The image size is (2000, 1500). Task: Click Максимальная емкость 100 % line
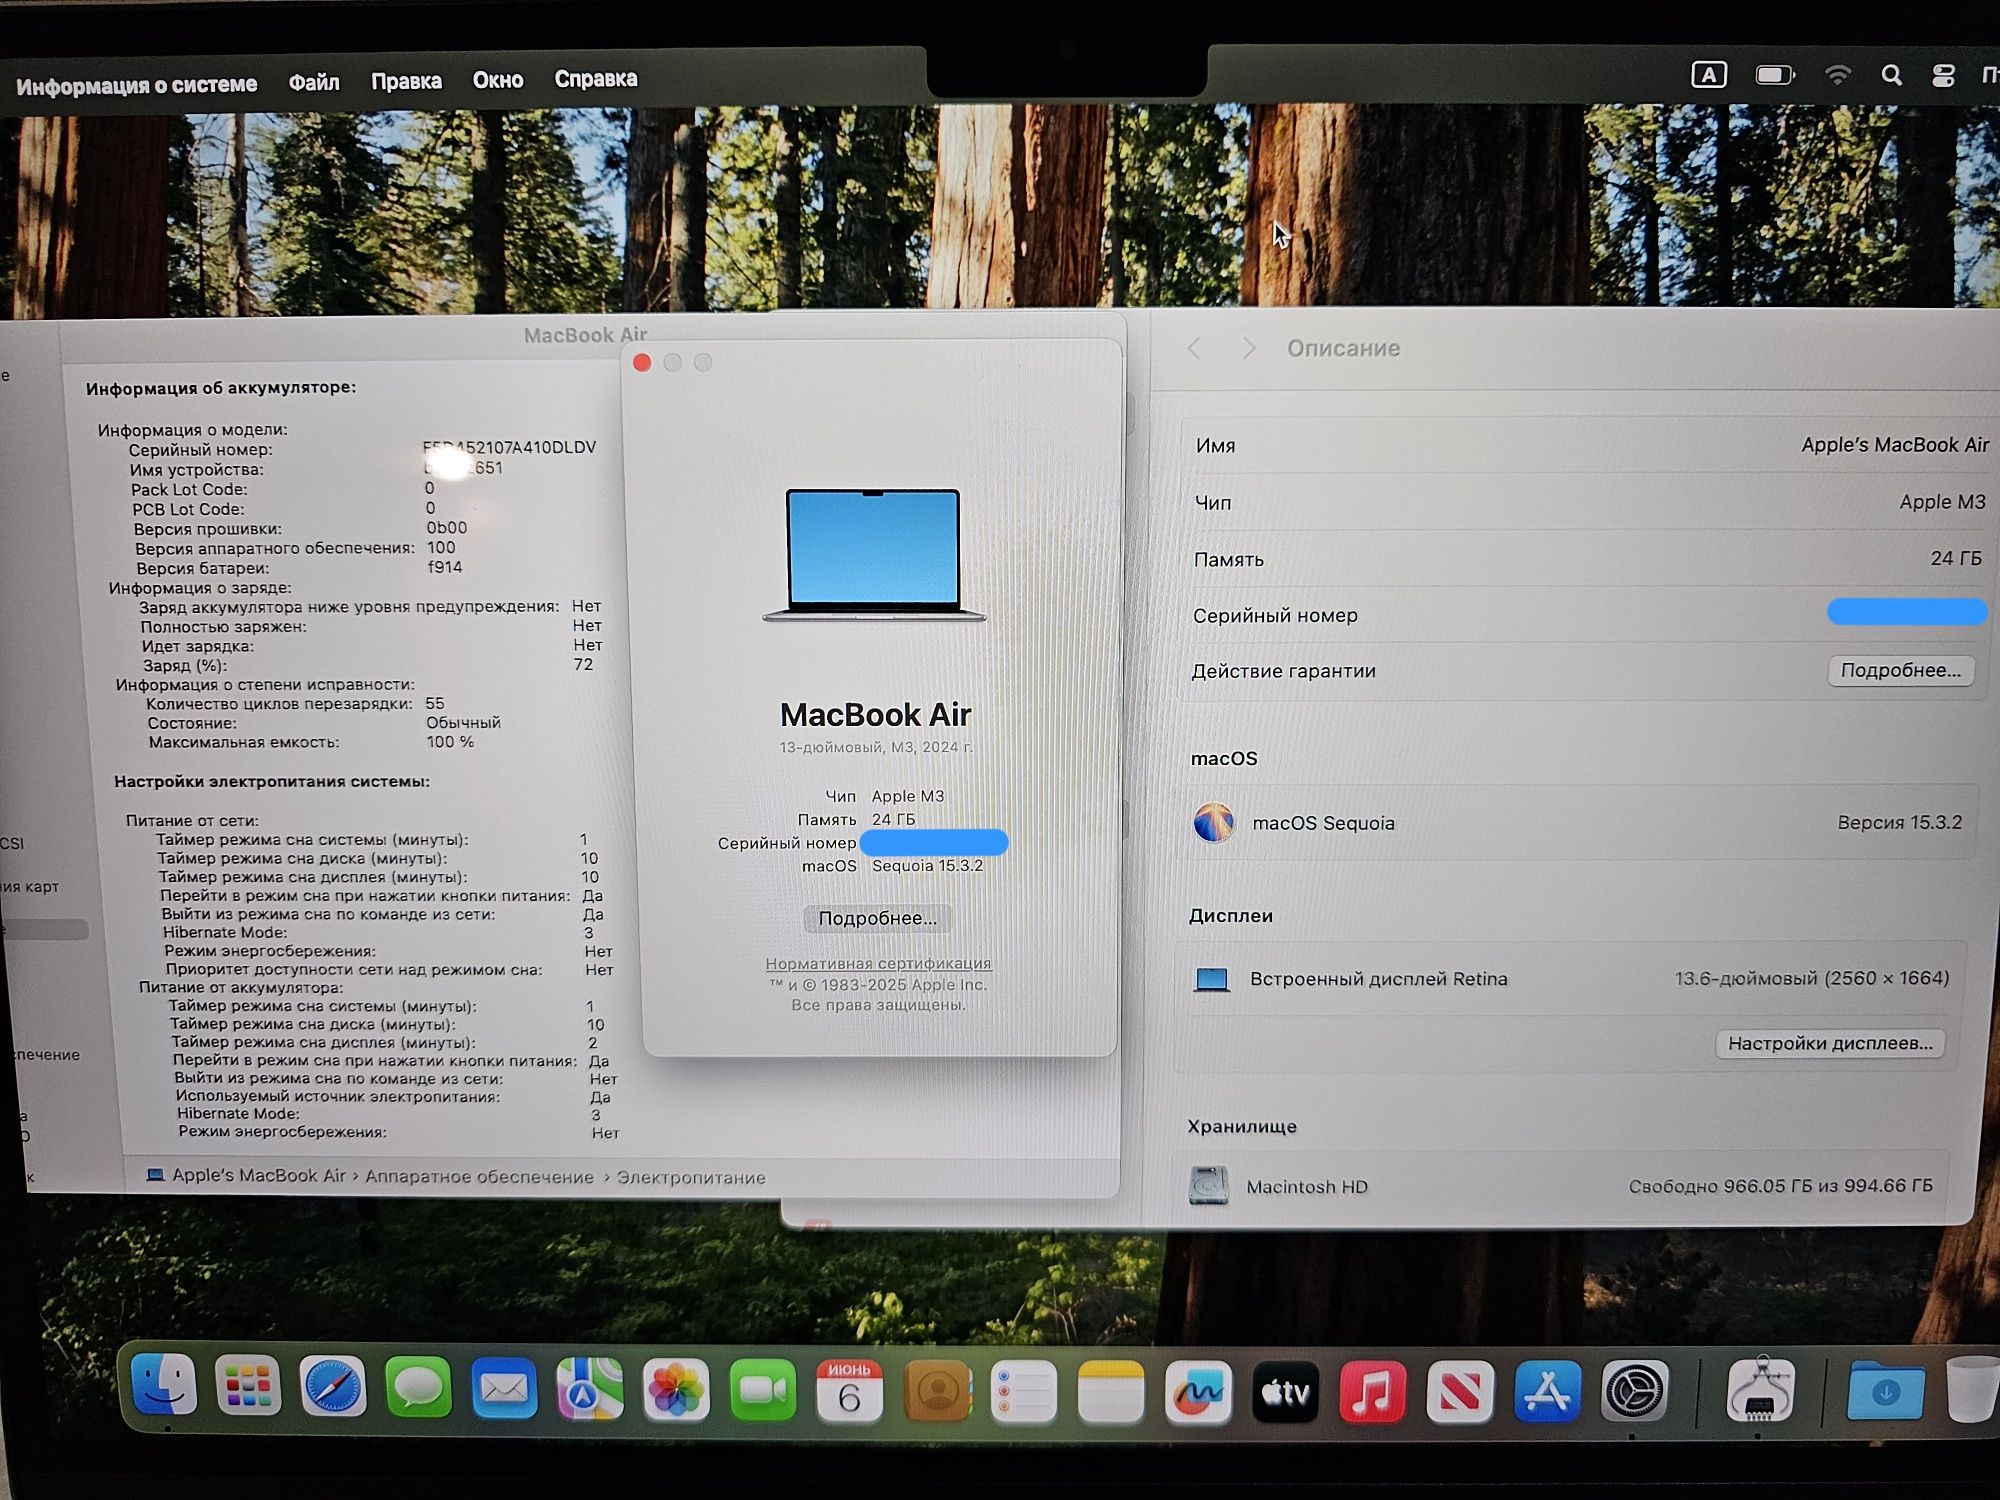pos(311,742)
